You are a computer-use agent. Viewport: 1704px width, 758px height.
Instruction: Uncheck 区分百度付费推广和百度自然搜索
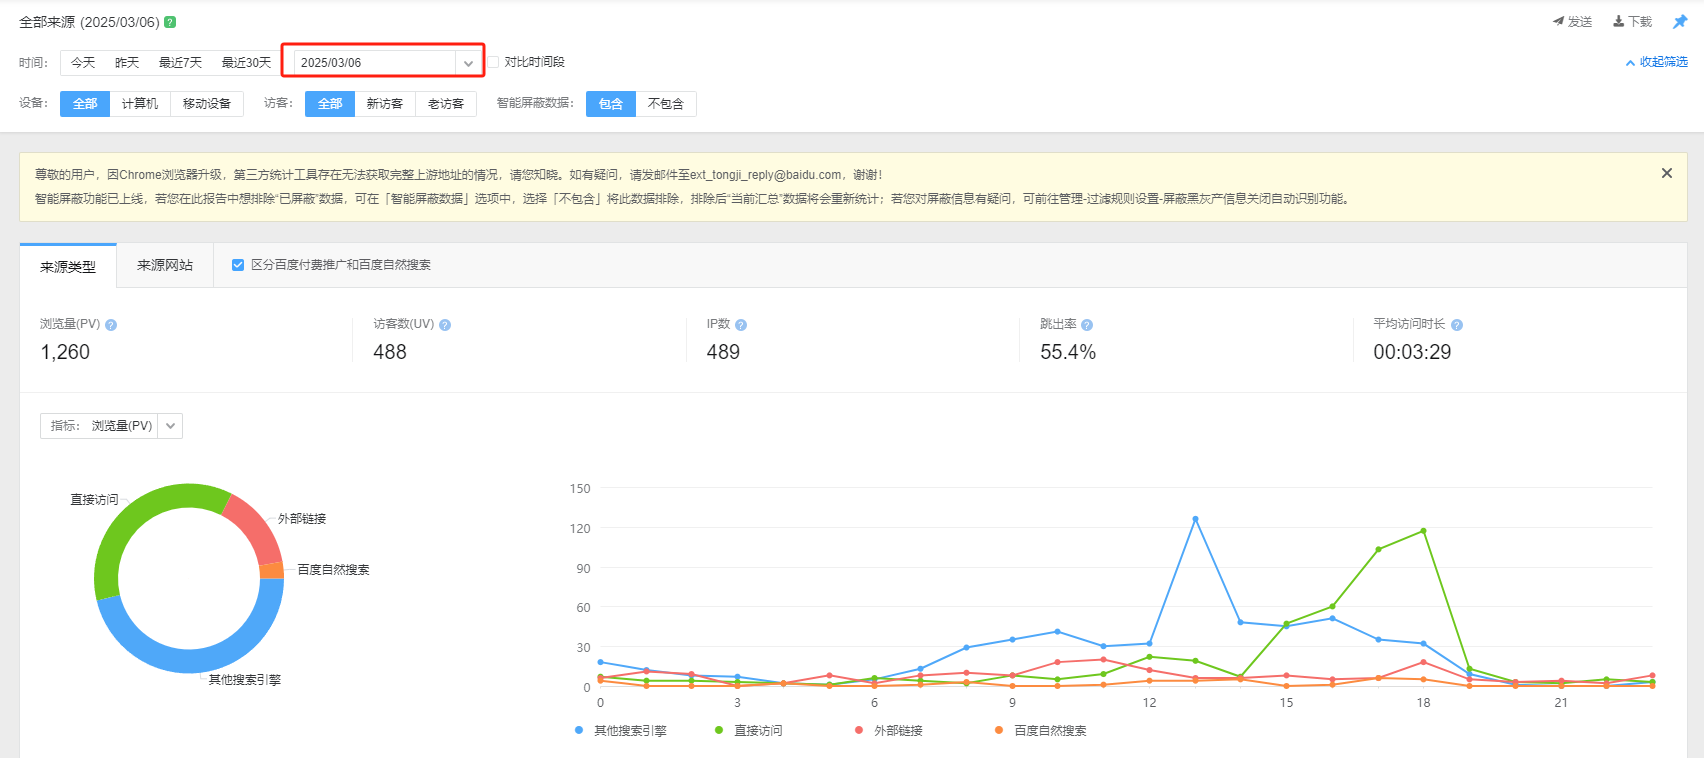[238, 265]
